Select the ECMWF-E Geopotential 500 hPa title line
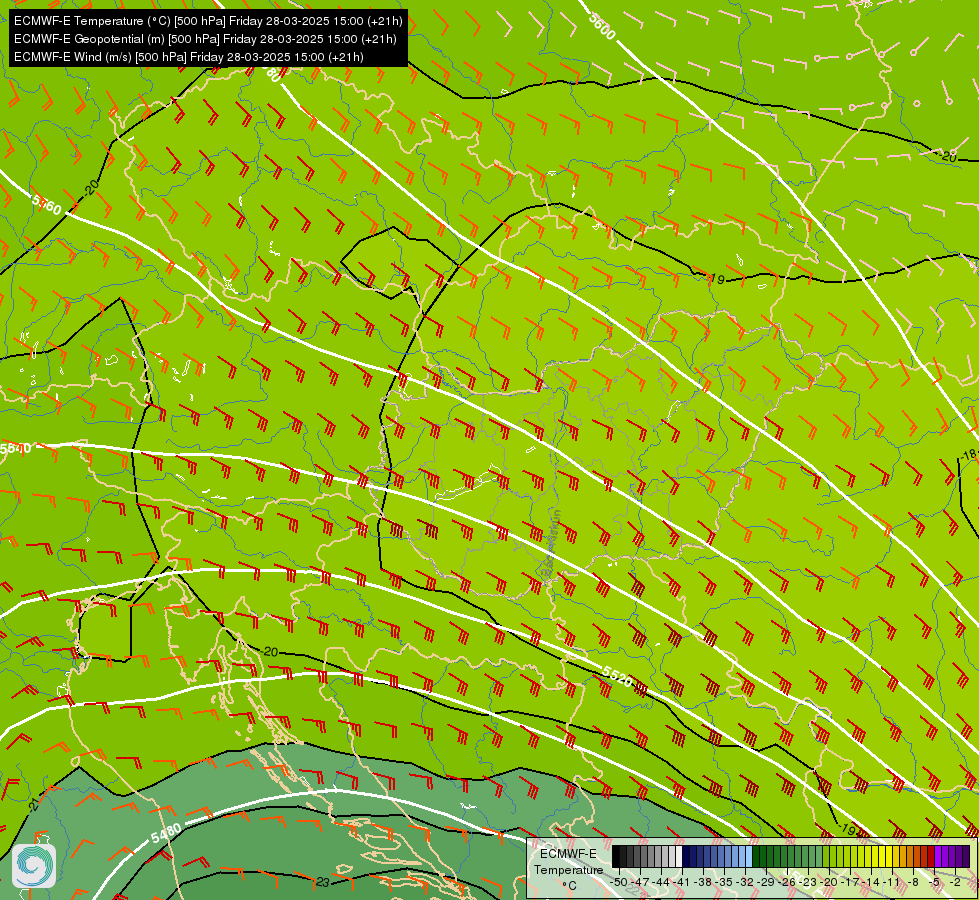The width and height of the screenshot is (979, 900). click(x=205, y=39)
